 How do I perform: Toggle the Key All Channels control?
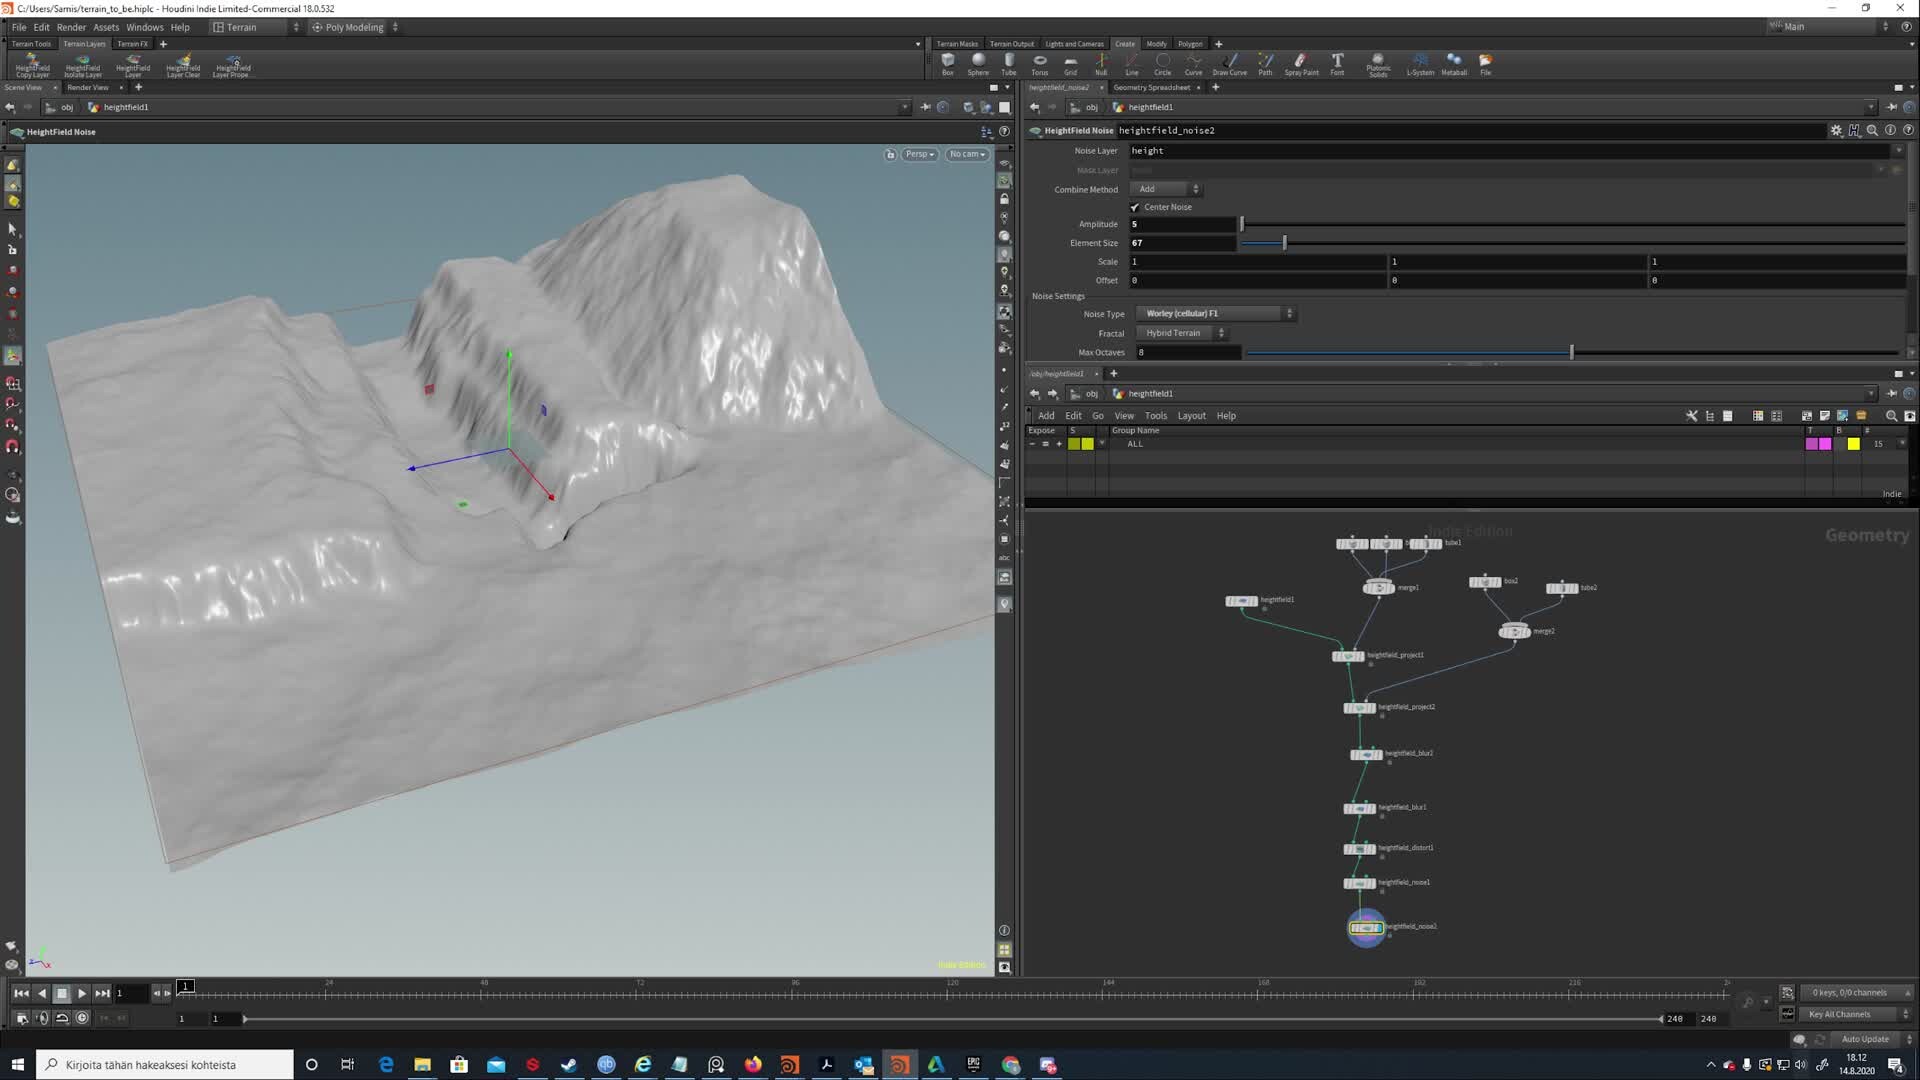pos(1838,1014)
